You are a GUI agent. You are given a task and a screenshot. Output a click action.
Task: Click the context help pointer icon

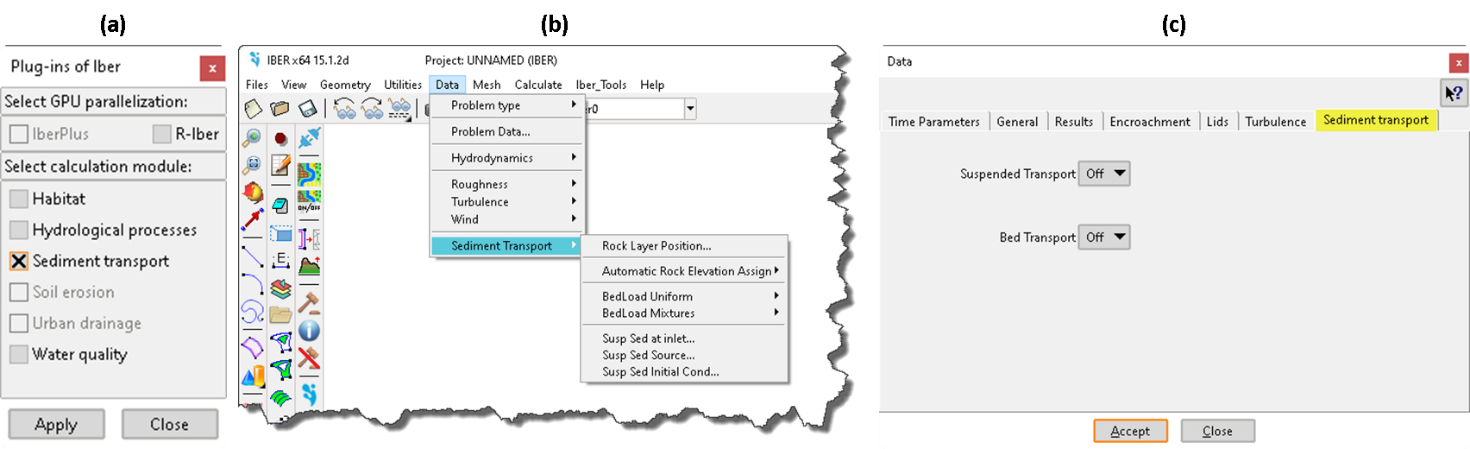pos(1453,93)
